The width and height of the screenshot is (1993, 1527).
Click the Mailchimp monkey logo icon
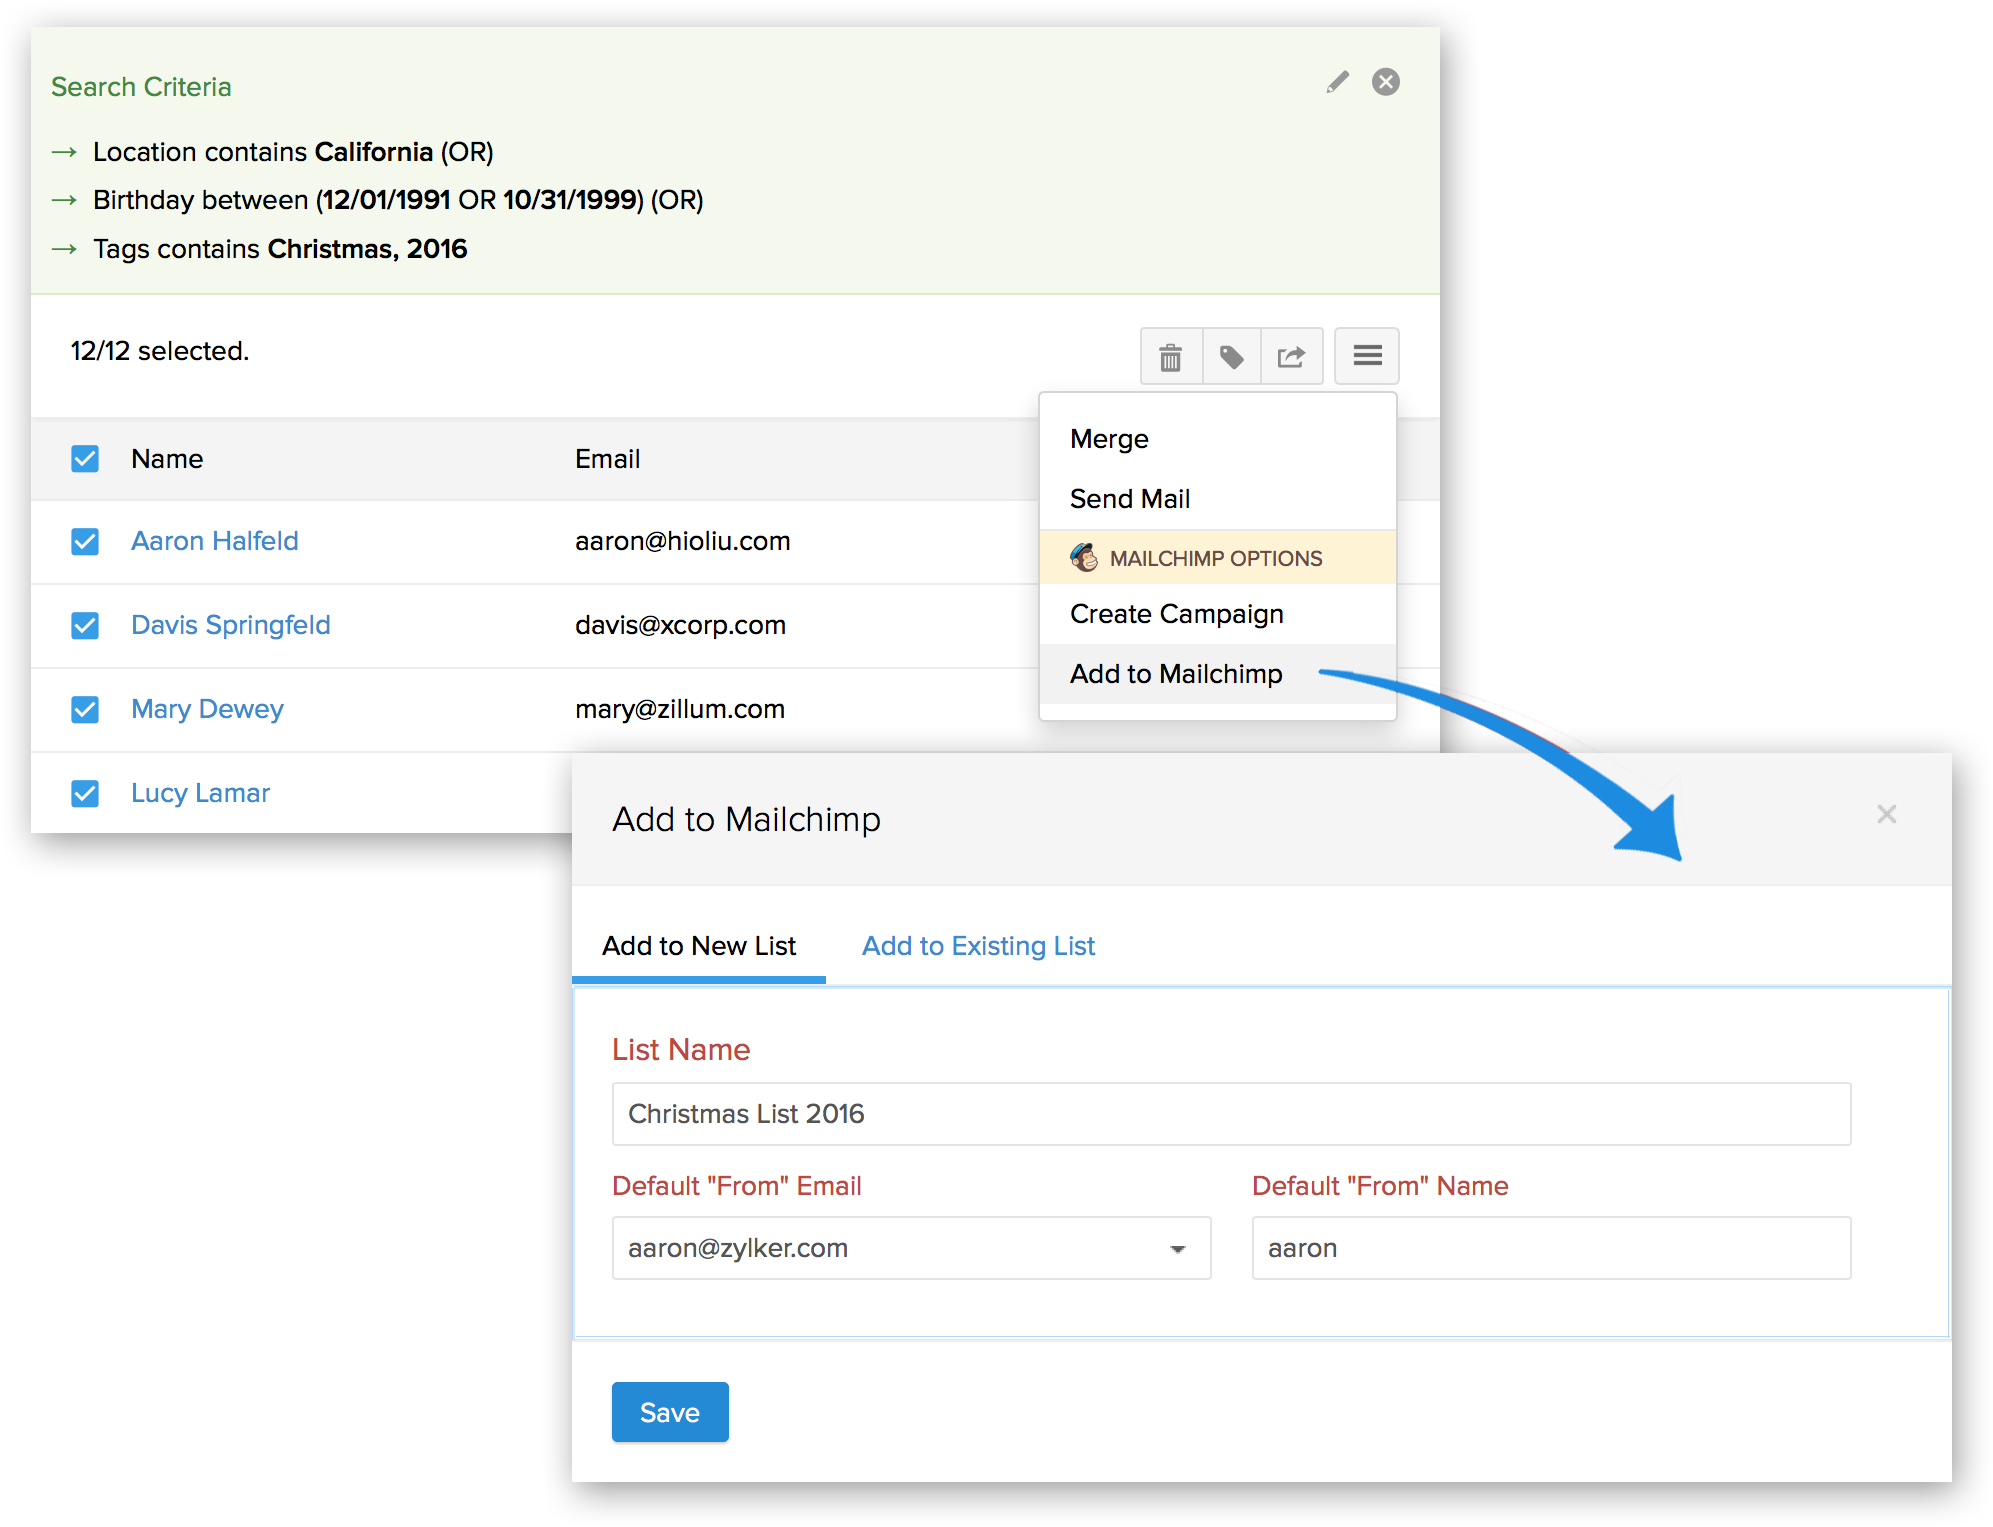1084,557
